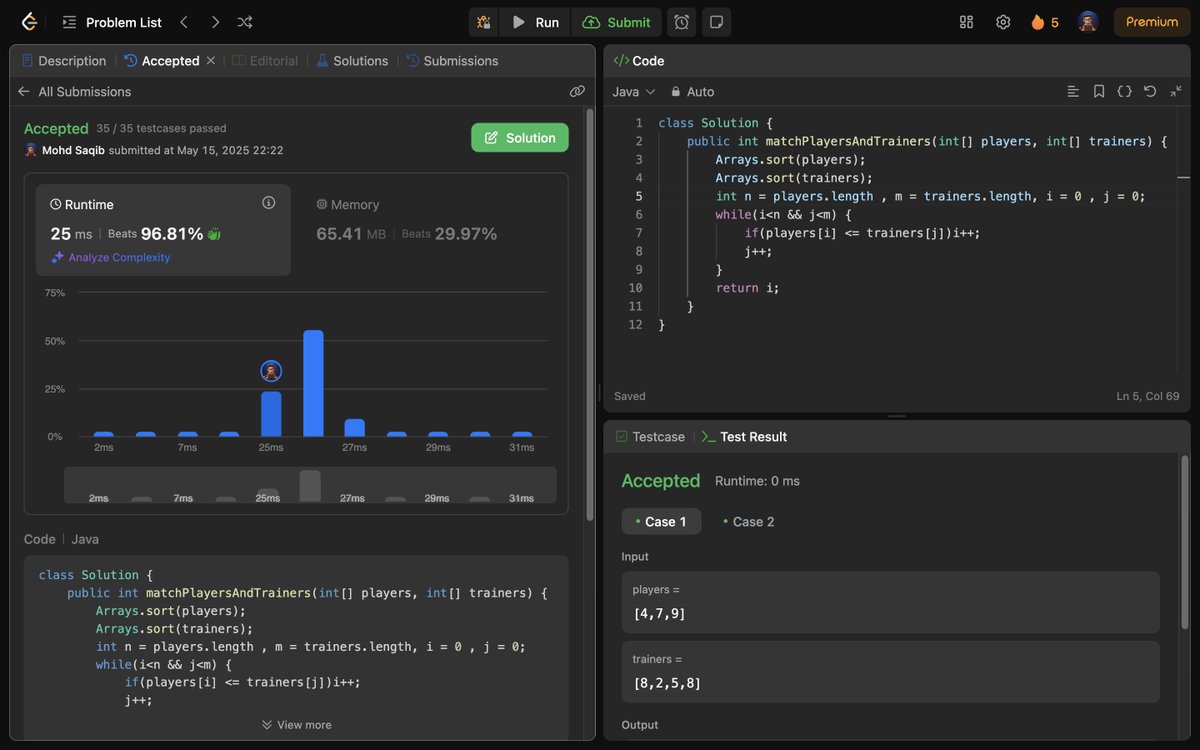
Task: Run the code
Action: [536, 22]
